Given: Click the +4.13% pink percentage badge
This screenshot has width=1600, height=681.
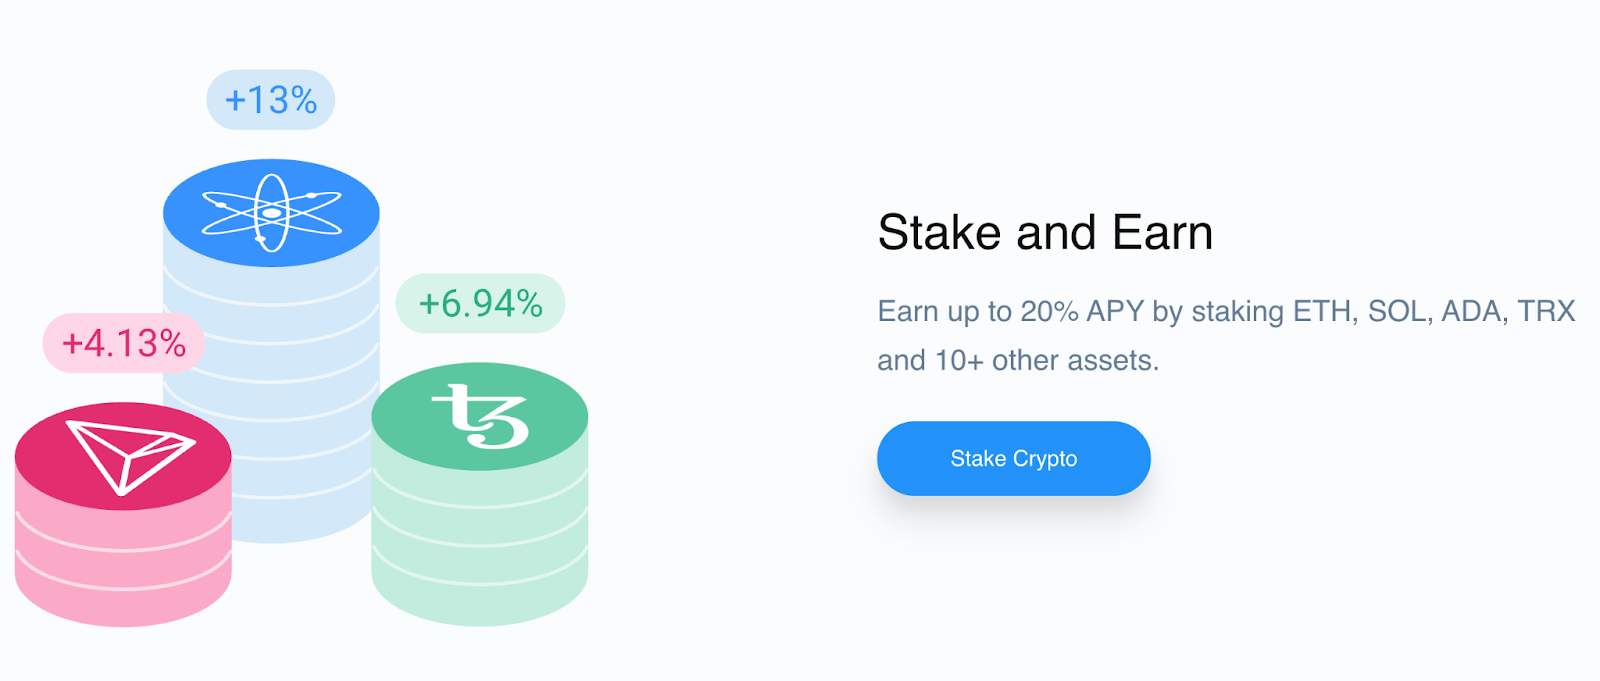Looking at the screenshot, I should click(x=123, y=343).
